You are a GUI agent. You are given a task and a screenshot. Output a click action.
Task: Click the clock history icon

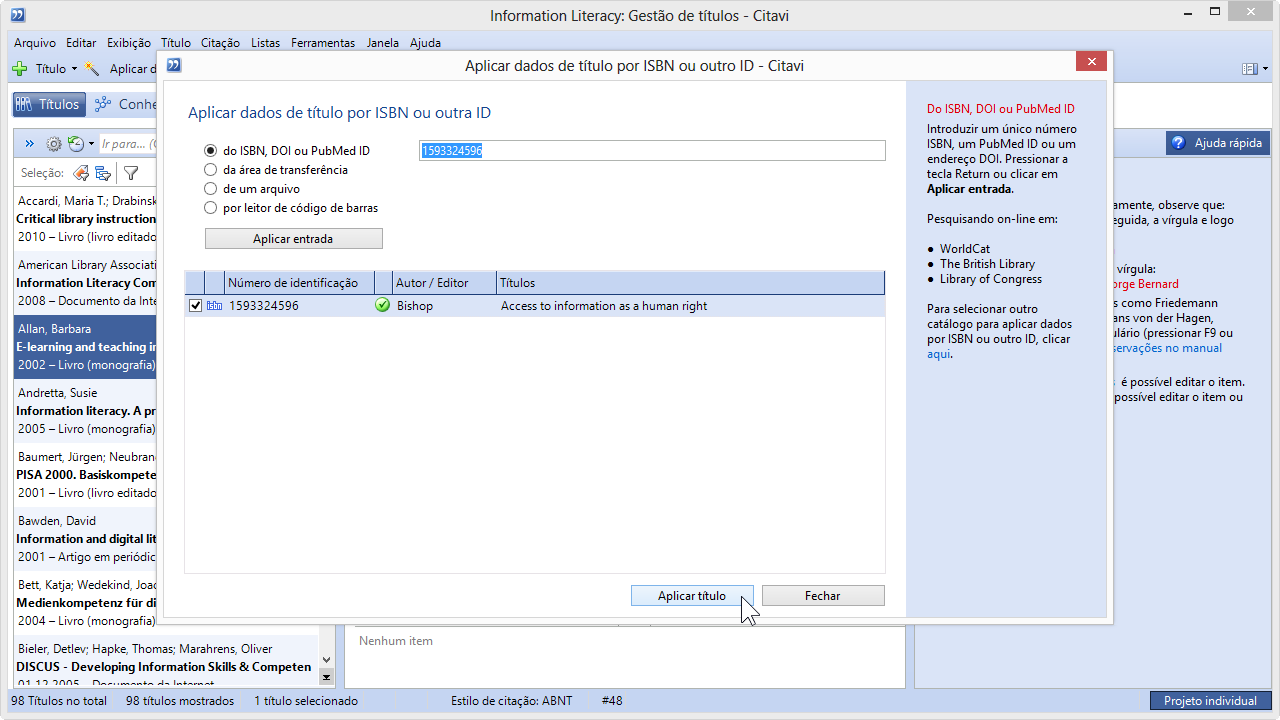76,144
